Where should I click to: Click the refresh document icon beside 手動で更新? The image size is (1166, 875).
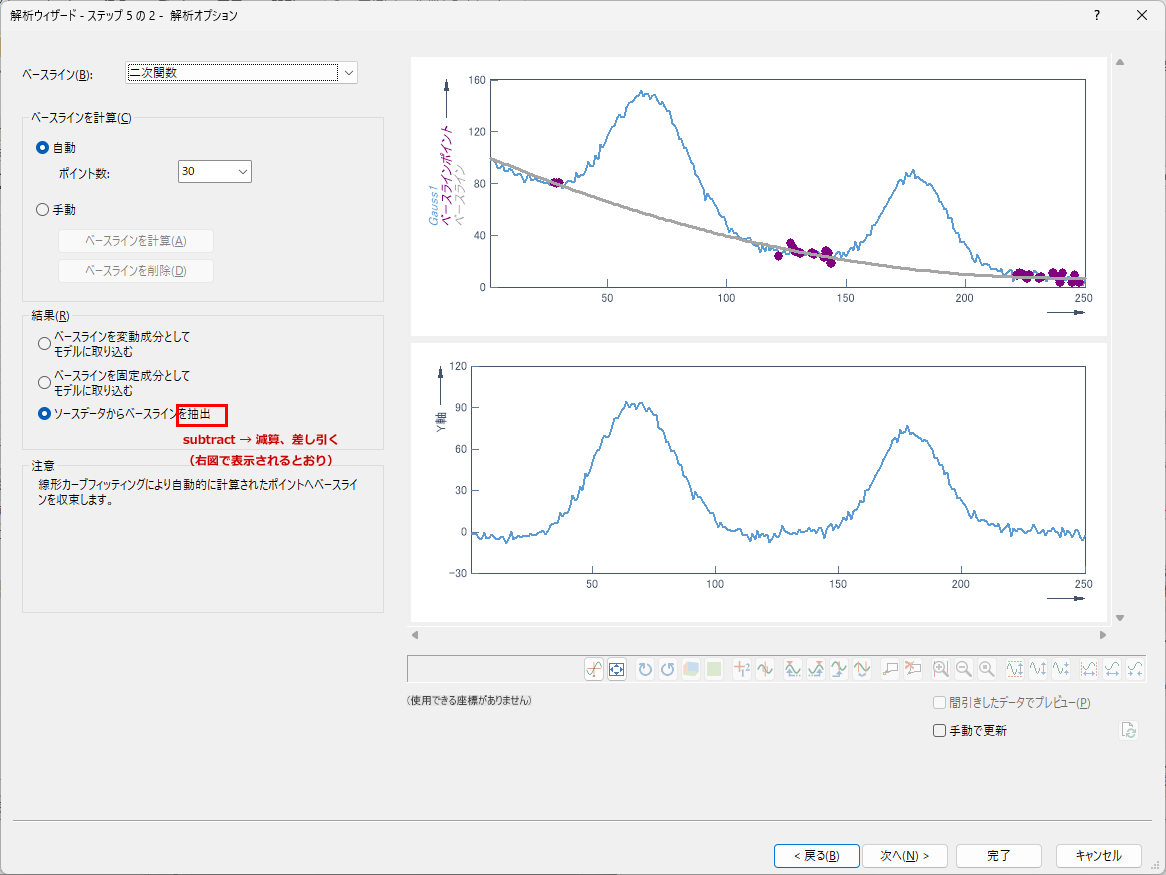point(1129,730)
